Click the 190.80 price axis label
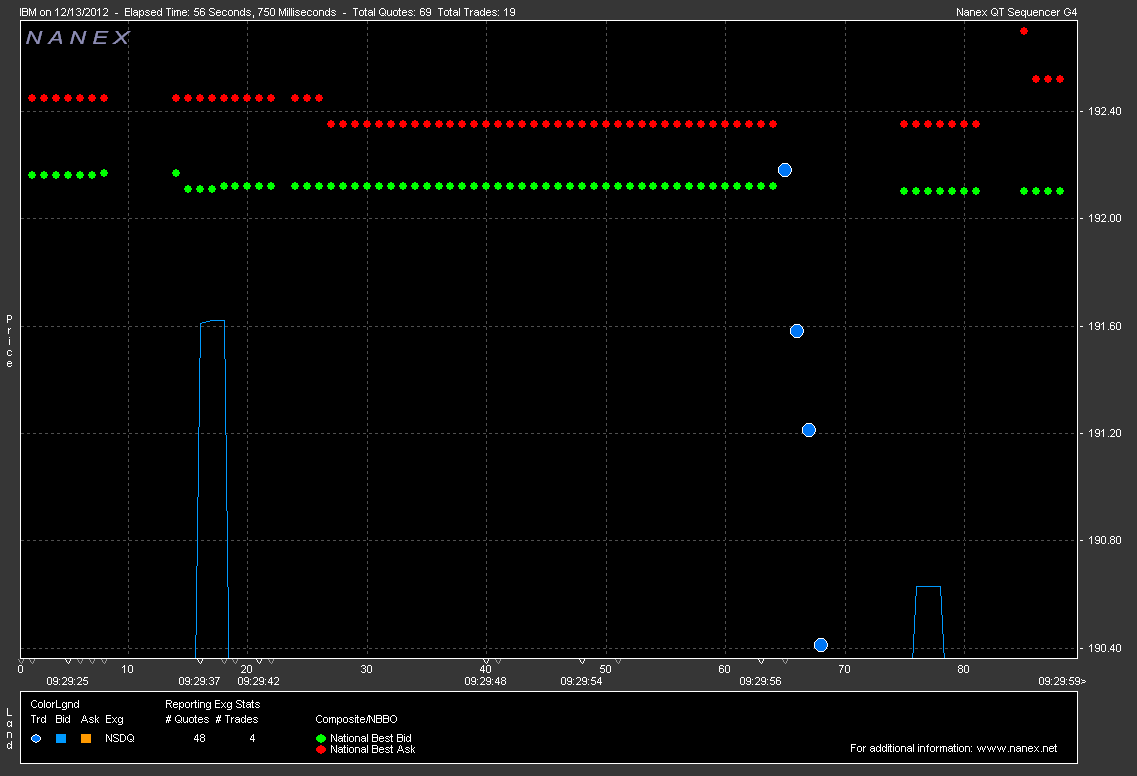Viewport: 1137px width, 776px height. tap(1104, 540)
